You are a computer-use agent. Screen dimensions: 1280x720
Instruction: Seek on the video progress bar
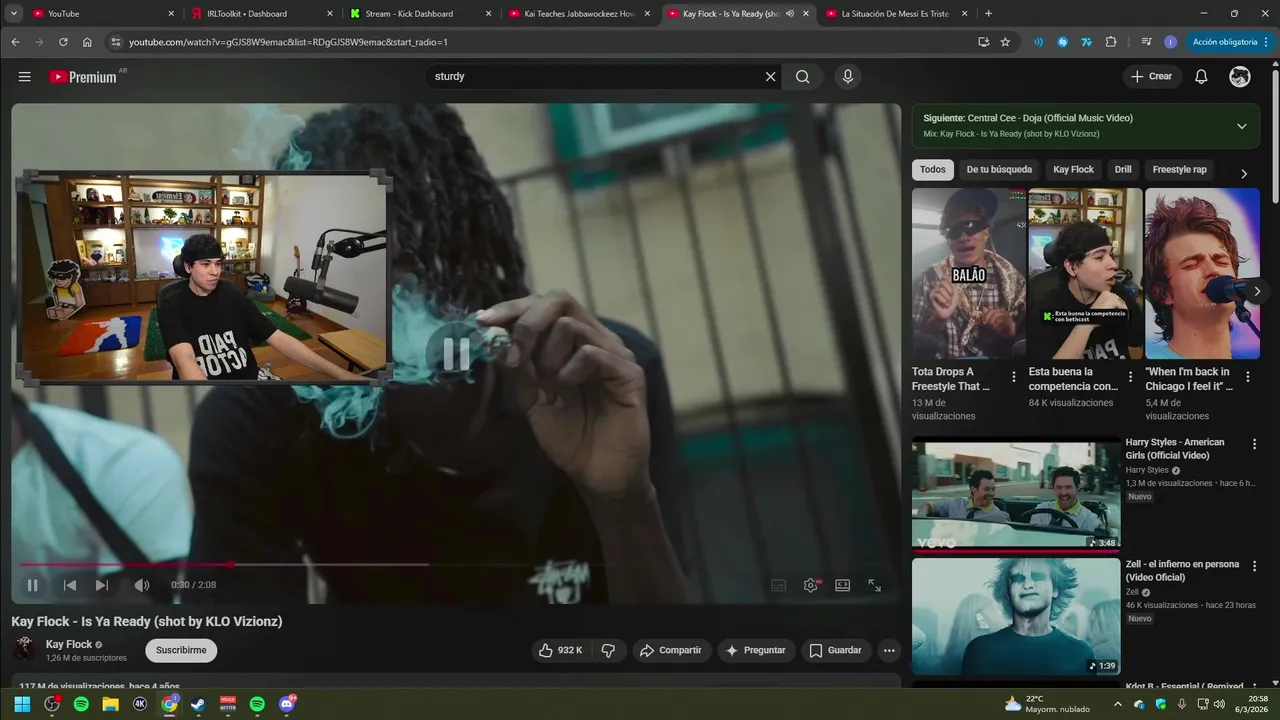456,565
